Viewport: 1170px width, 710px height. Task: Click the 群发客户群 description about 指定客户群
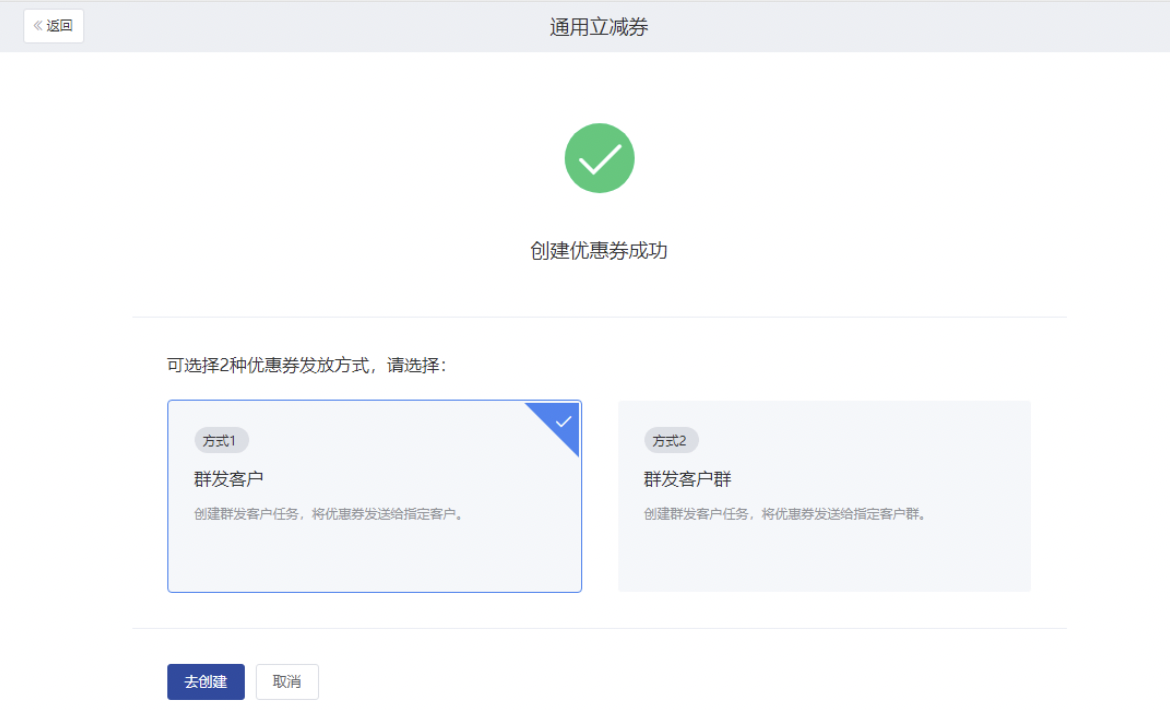click(x=785, y=514)
